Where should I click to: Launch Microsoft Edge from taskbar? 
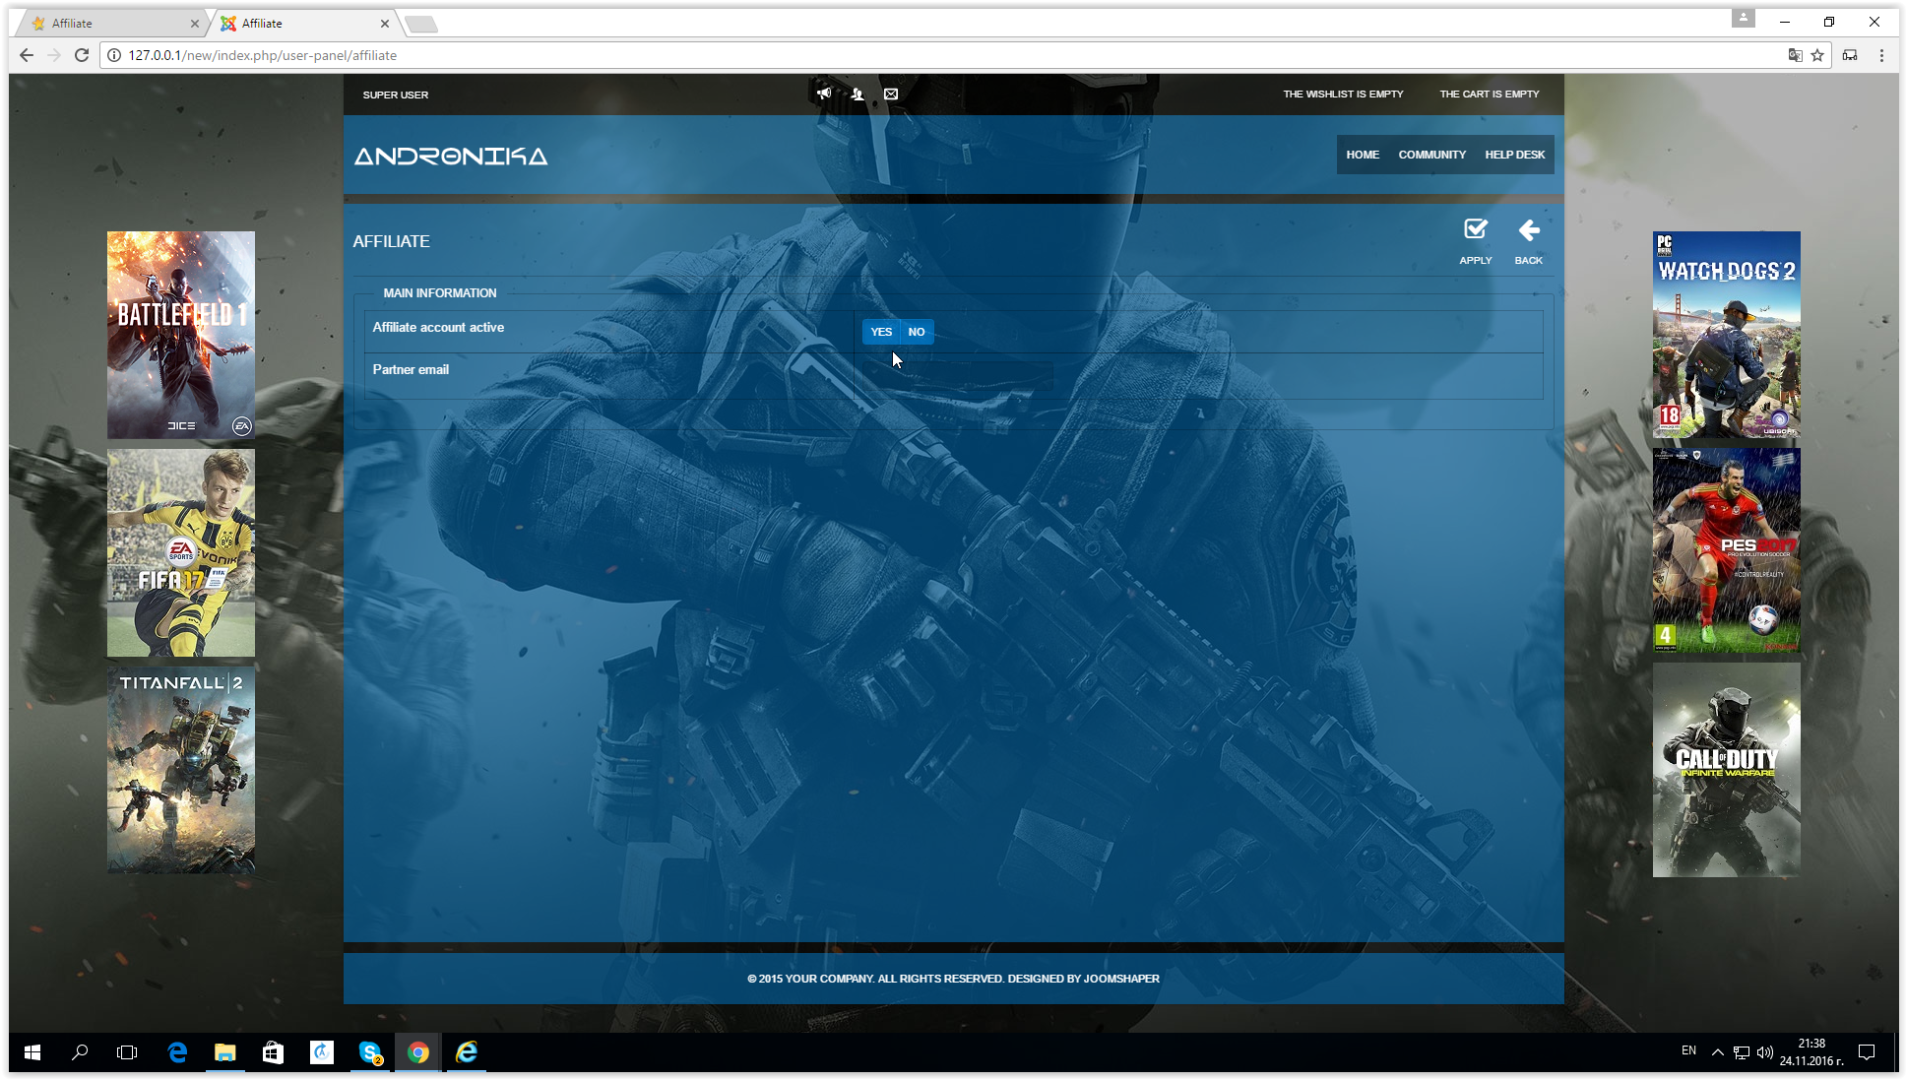(177, 1052)
